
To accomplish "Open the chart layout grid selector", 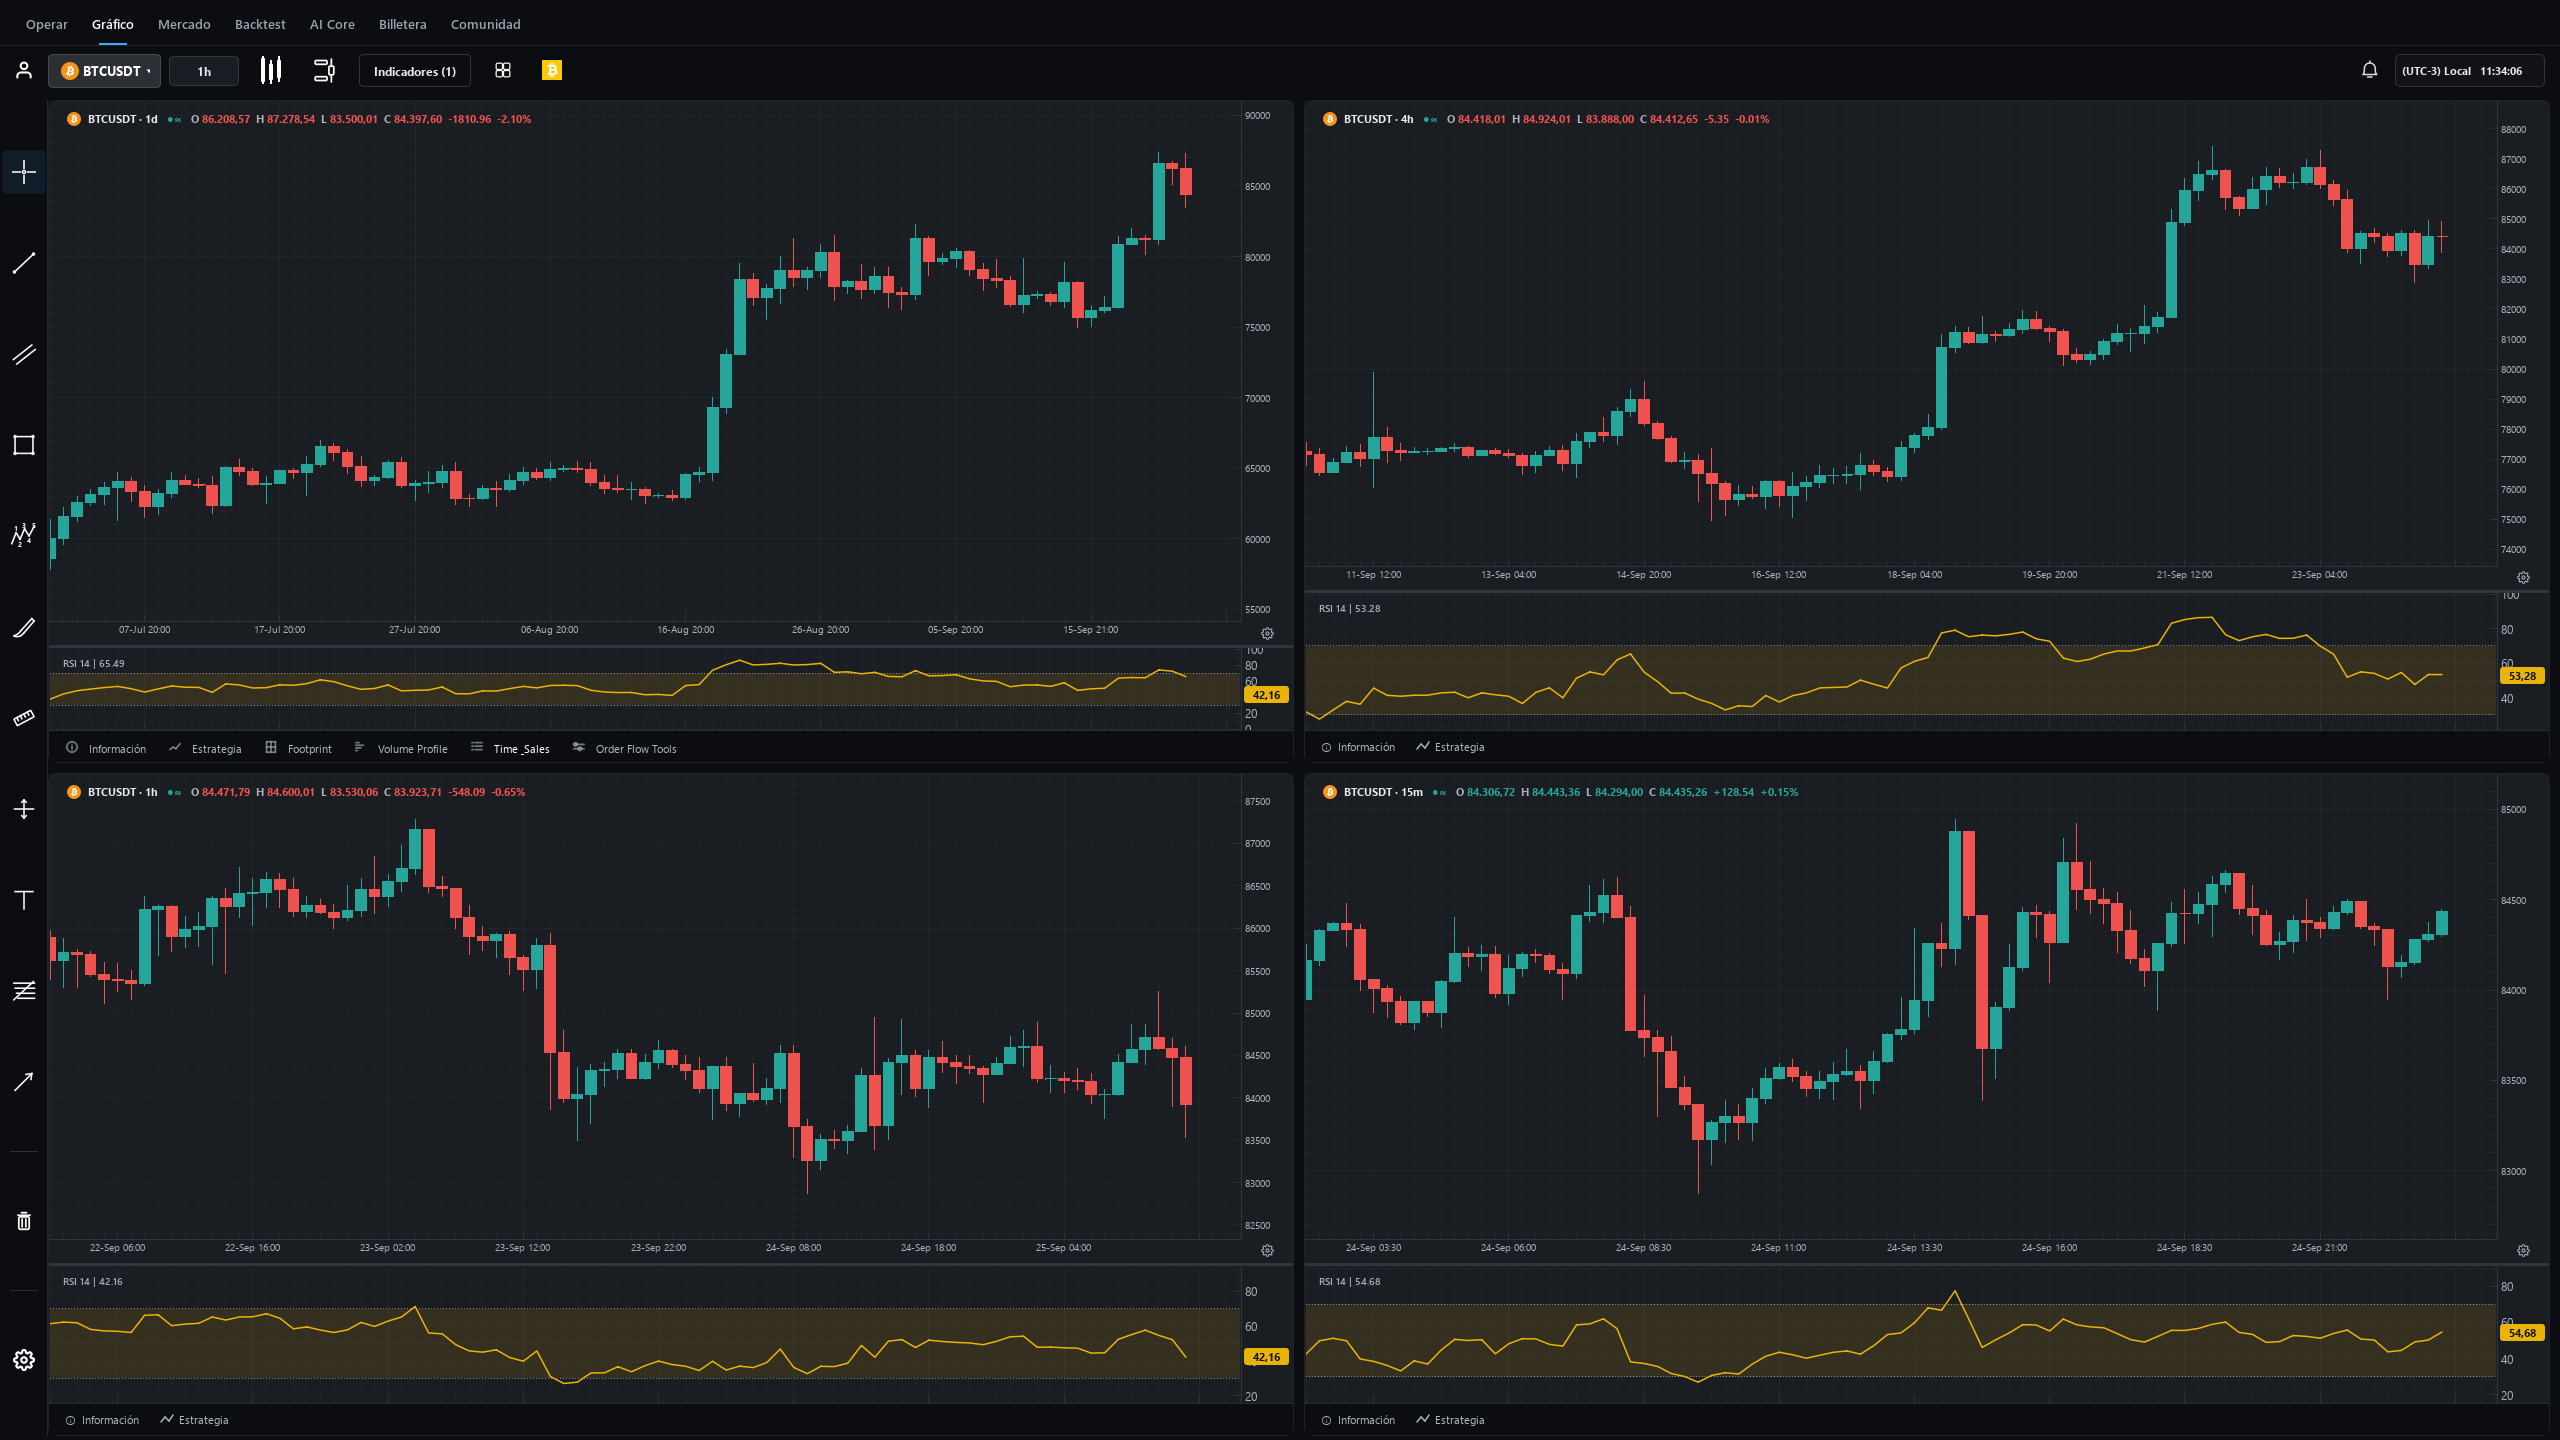I will click(x=503, y=70).
